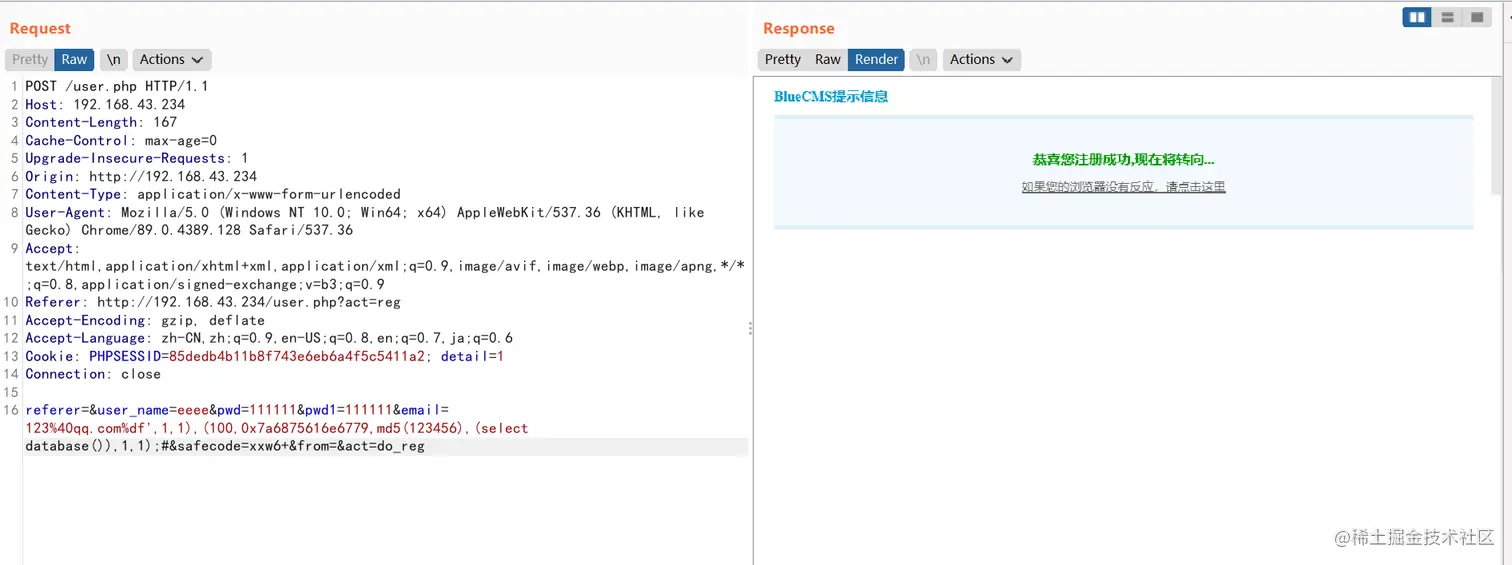Click the 'Content-Length: 167' header
The image size is (1512, 565).
(x=101, y=122)
